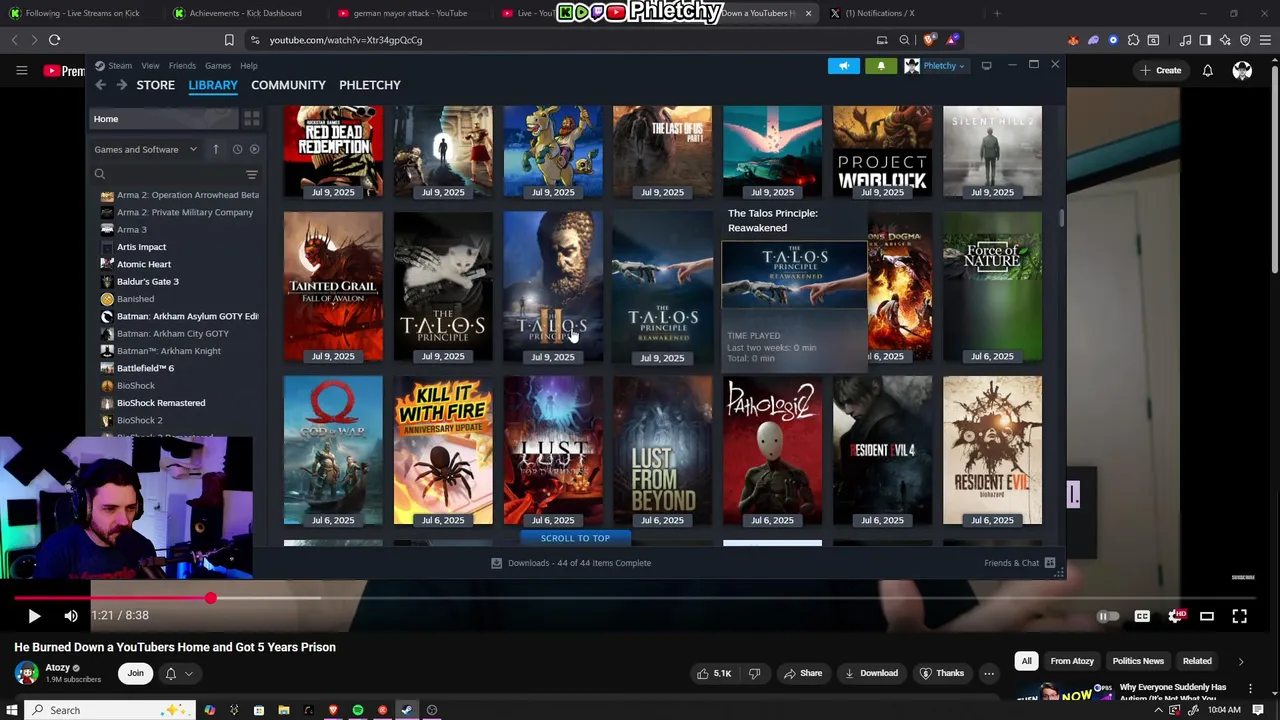
Task: Open Kill It With Fire cover
Action: pyautogui.click(x=443, y=451)
